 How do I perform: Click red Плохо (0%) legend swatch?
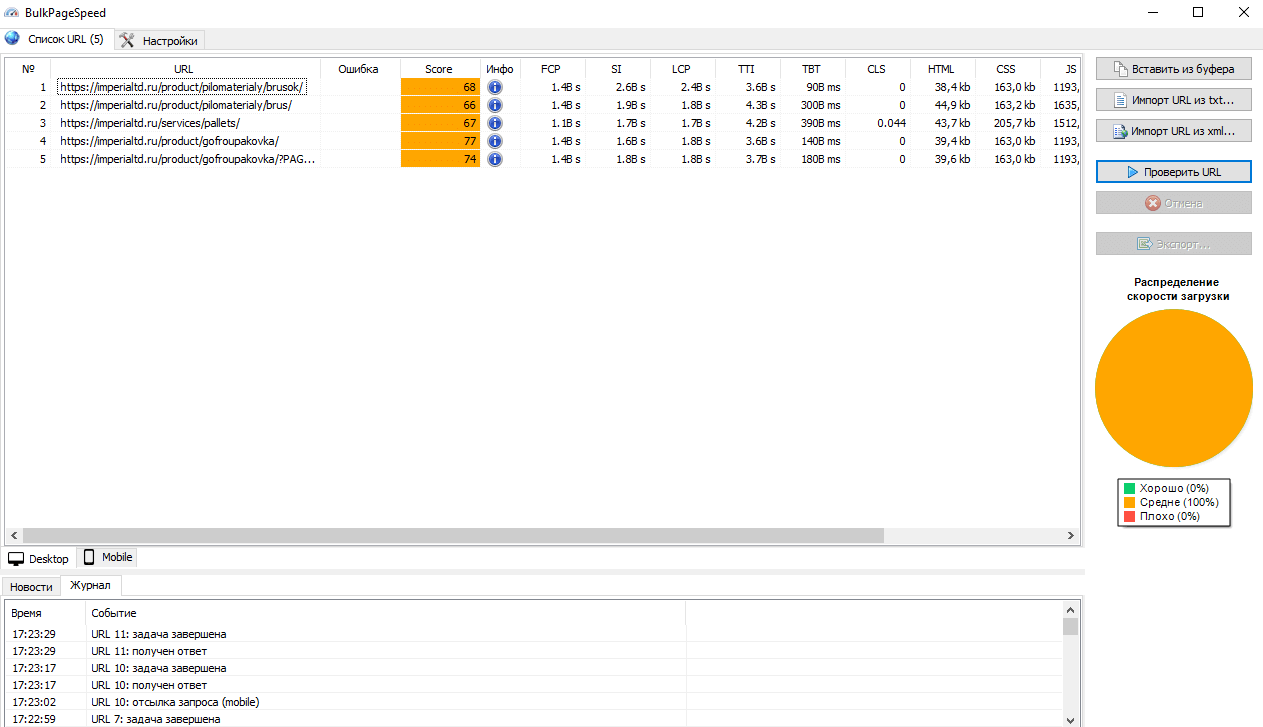pos(1130,516)
